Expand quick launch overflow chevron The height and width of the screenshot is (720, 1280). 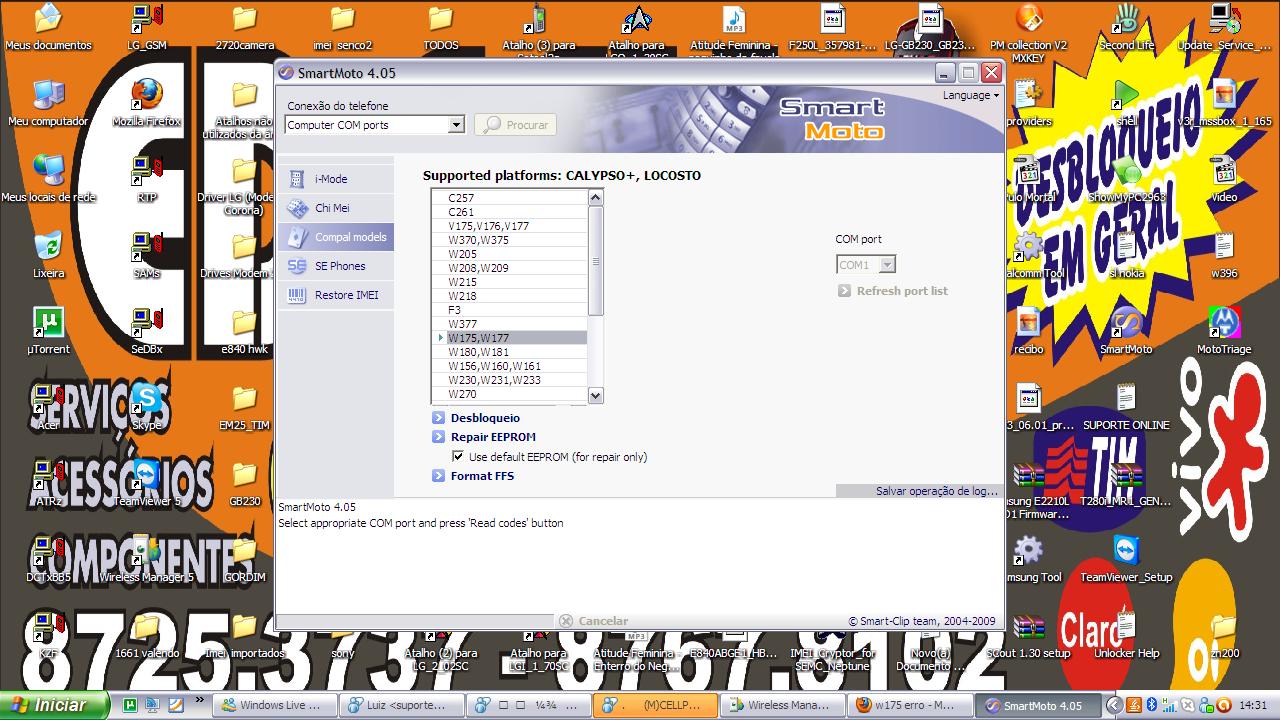pyautogui.click(x=200, y=701)
